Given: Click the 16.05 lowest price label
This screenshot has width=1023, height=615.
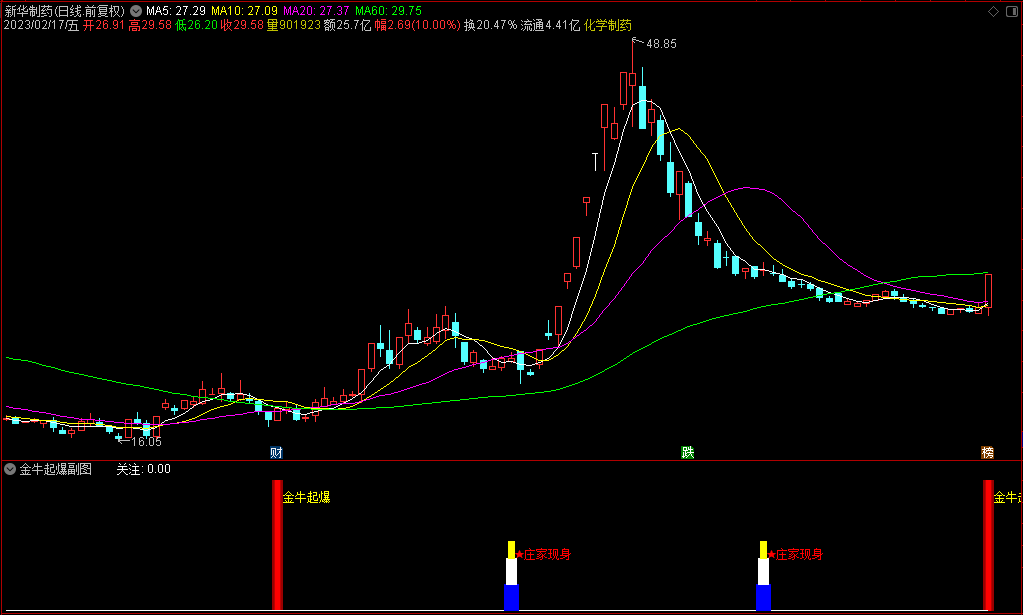Looking at the screenshot, I should [x=146, y=442].
